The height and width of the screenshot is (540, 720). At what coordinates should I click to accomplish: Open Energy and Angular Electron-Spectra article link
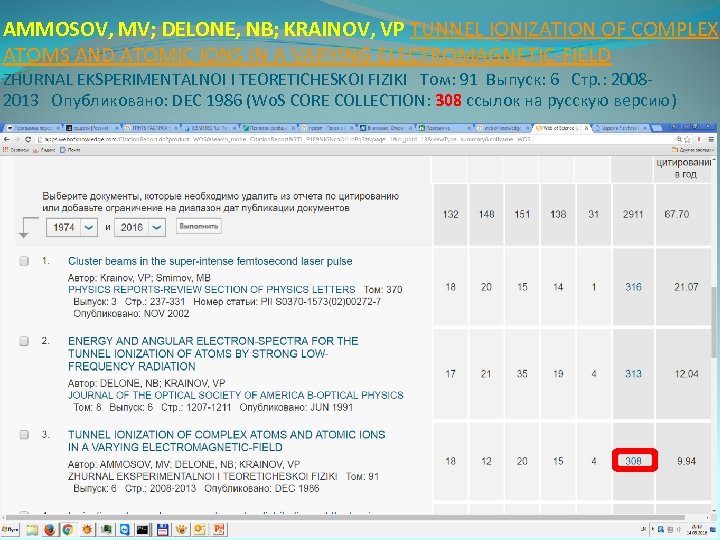click(213, 354)
